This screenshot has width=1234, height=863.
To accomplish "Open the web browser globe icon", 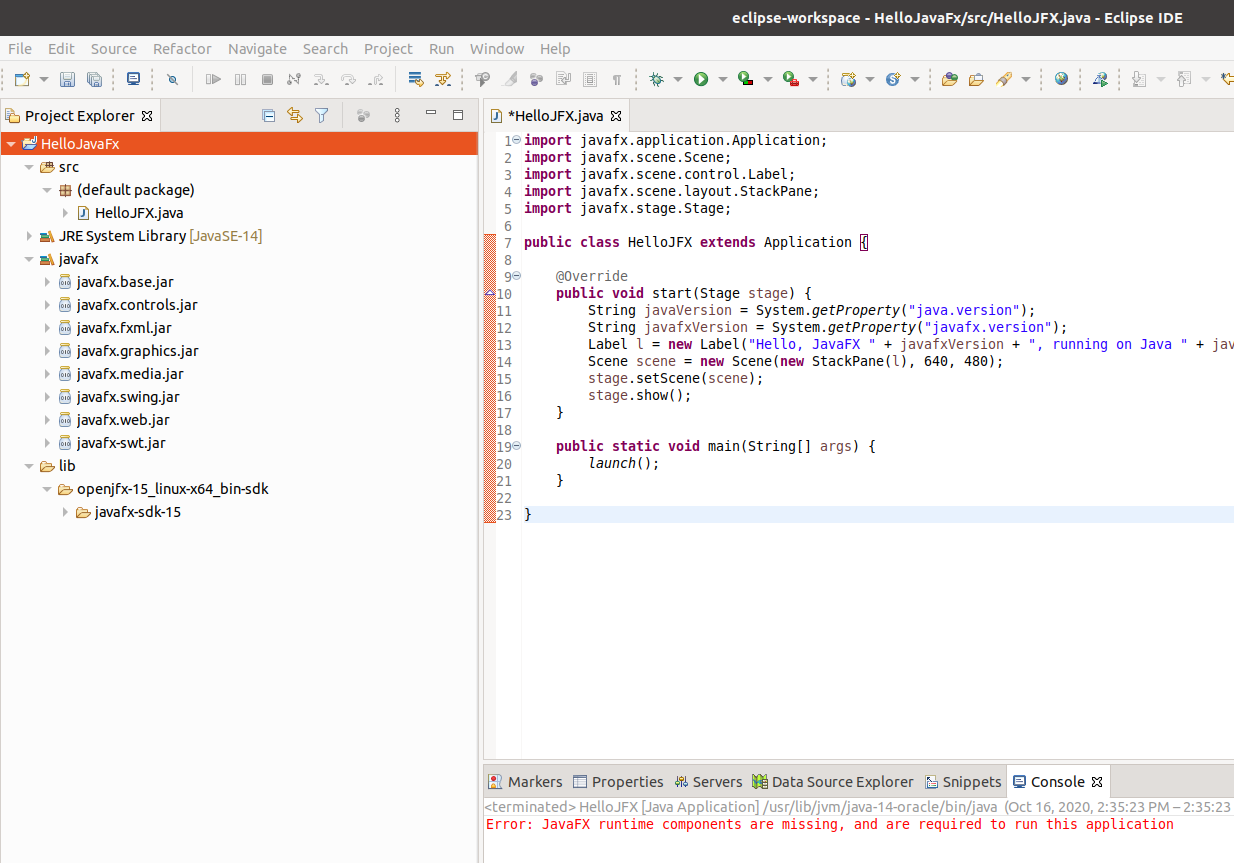I will [x=1061, y=79].
